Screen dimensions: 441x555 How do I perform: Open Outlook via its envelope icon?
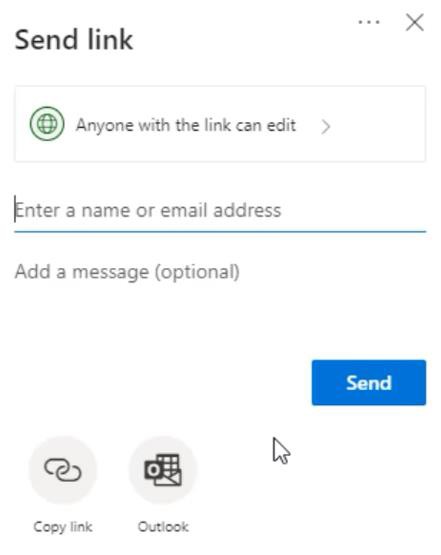tap(163, 470)
